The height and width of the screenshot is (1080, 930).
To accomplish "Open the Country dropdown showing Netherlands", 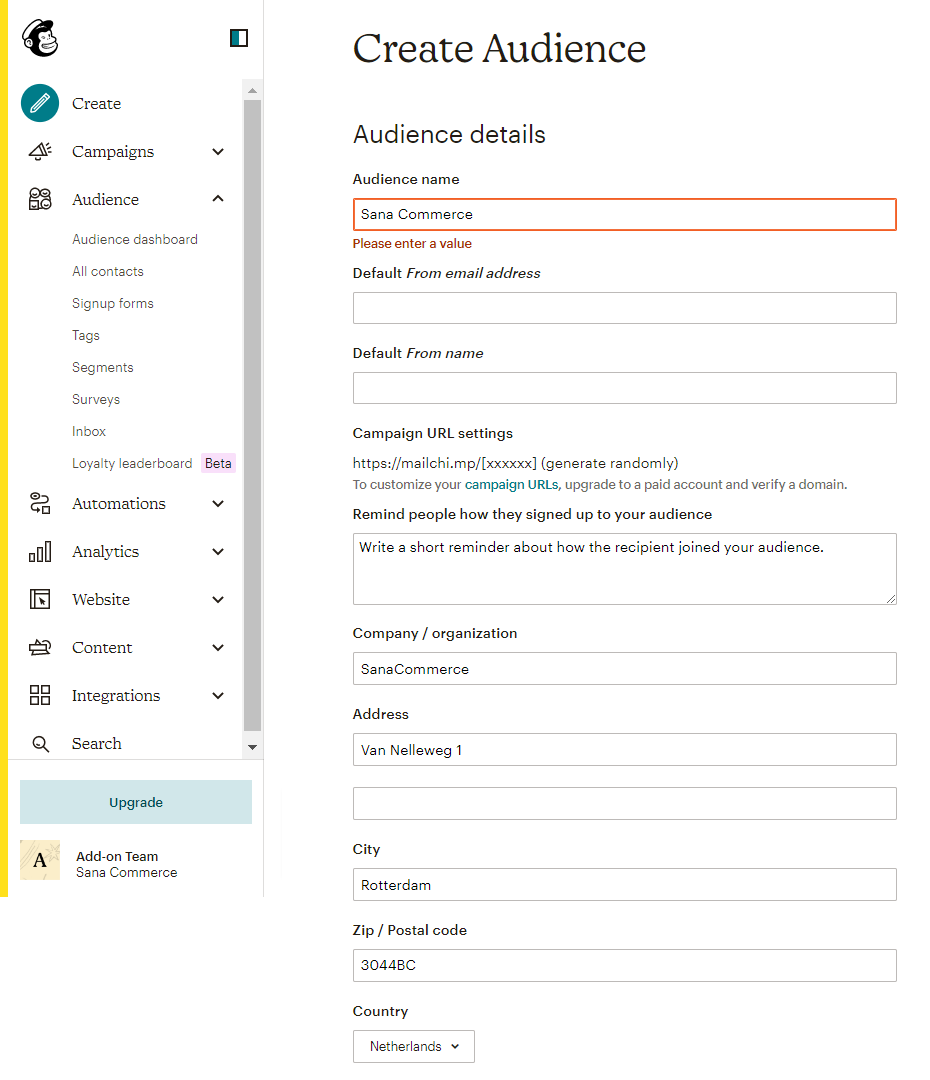I will (x=414, y=1046).
